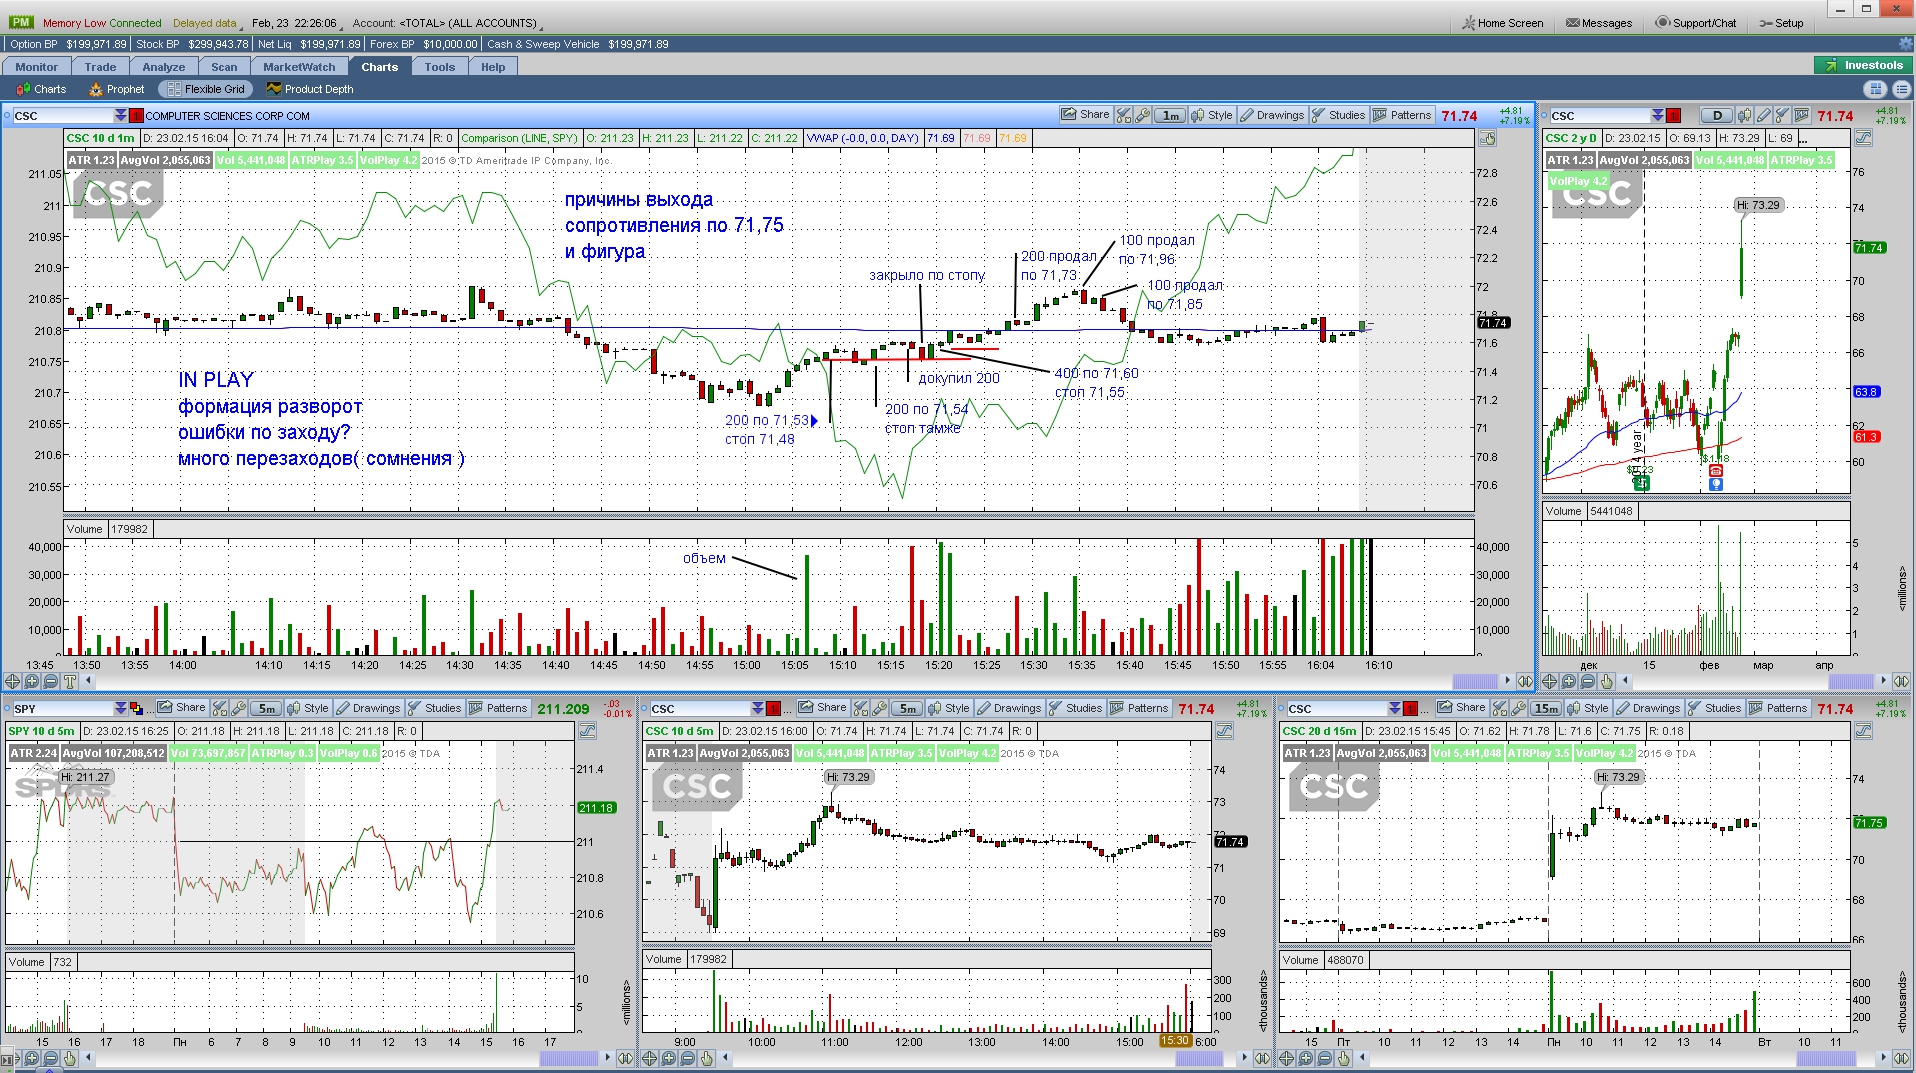Toggle chart mode icon on SPY chart

pyautogui.click(x=587, y=731)
